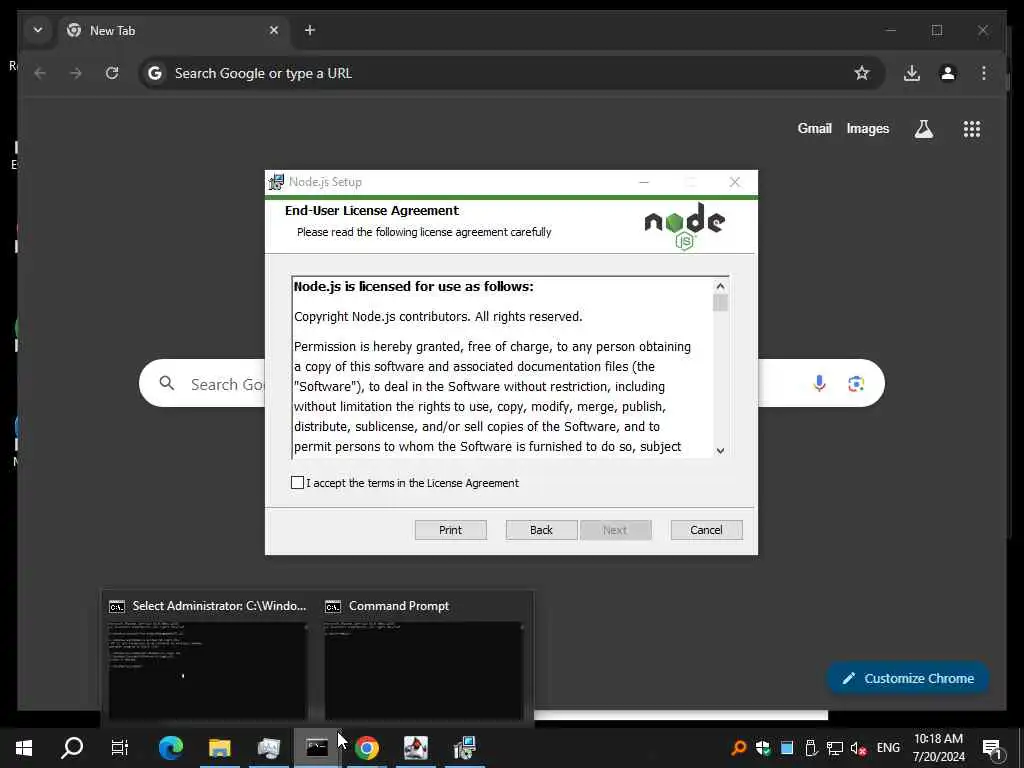Screen dimensions: 1024x768
Task: Open the Gmail link
Action: (814, 129)
